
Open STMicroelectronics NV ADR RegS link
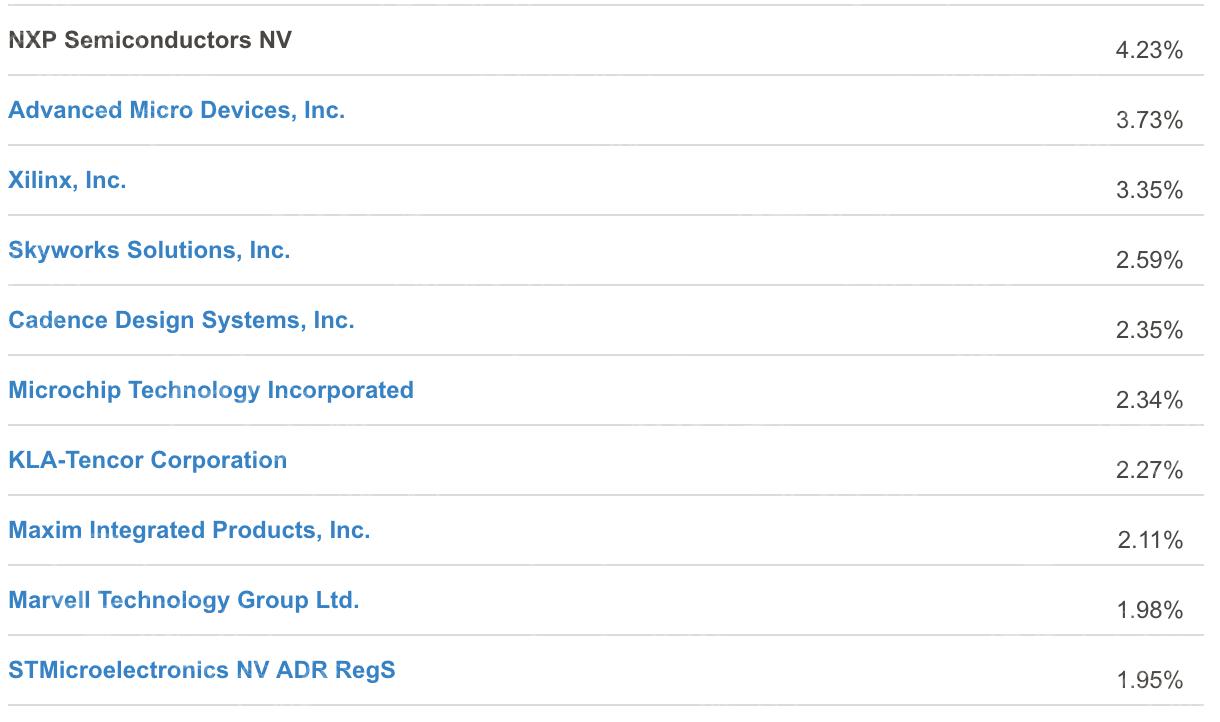click(202, 670)
